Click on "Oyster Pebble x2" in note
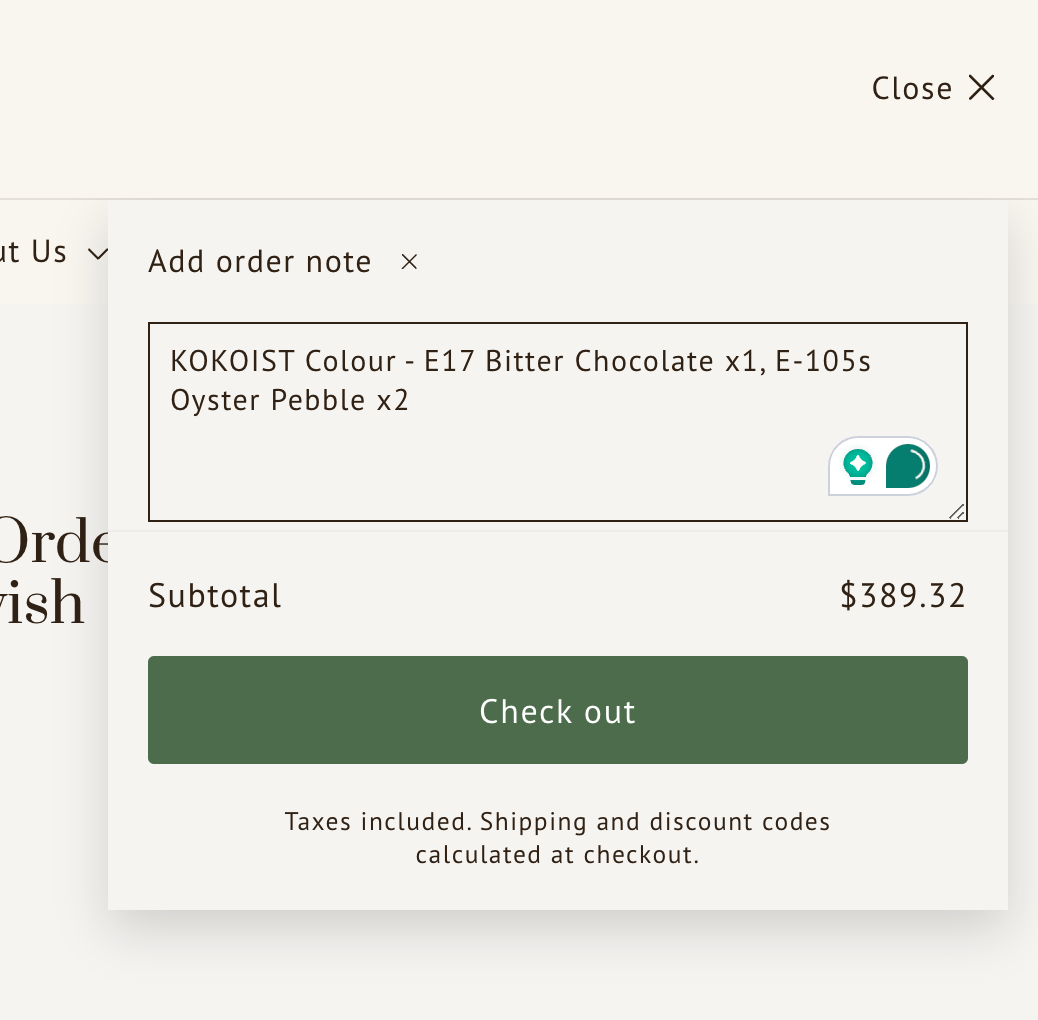 coord(289,401)
